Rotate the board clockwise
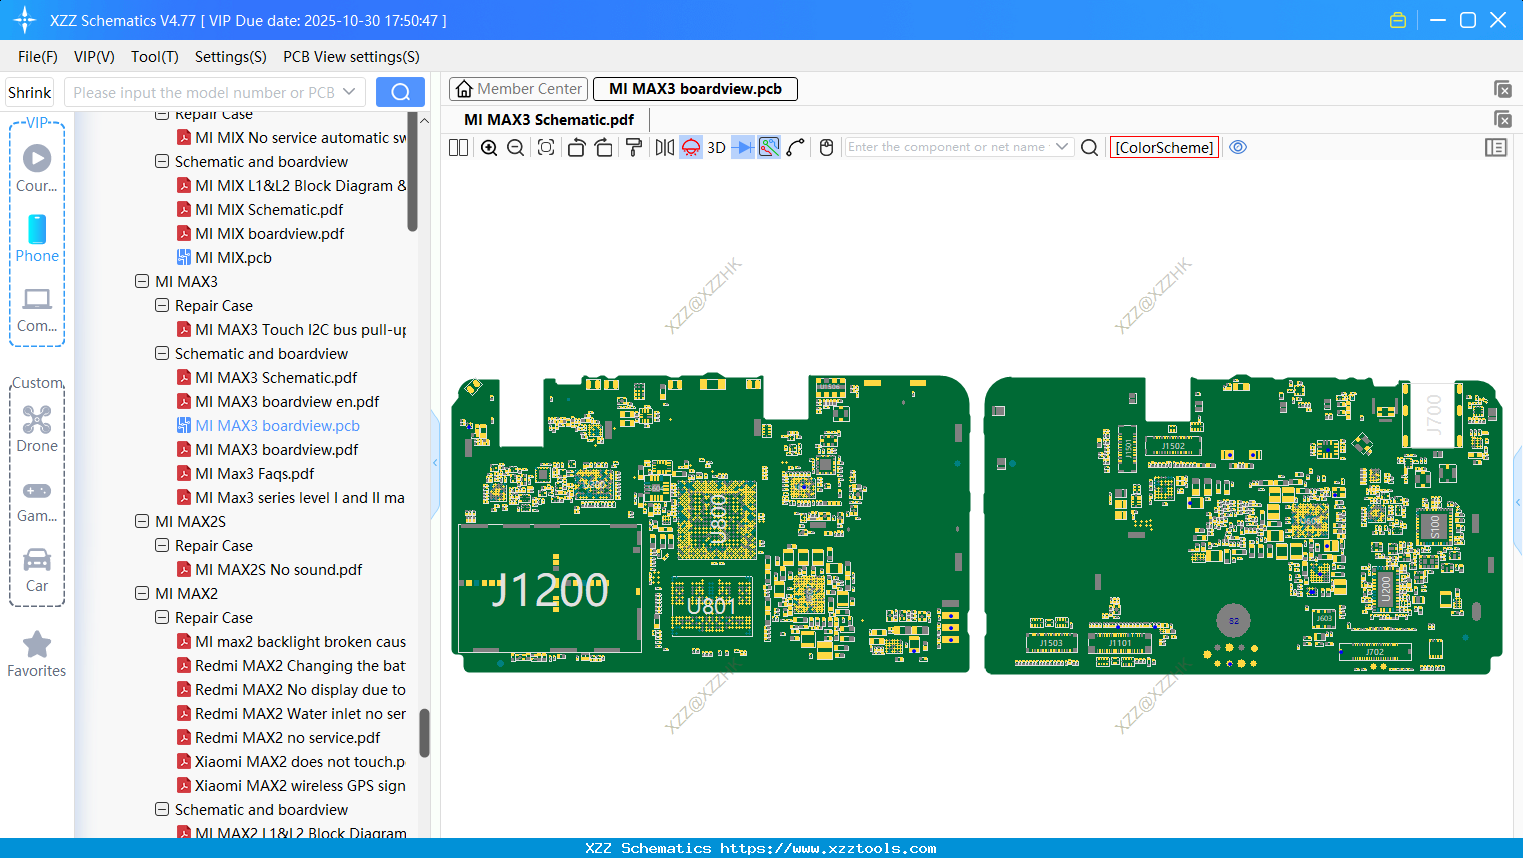Screen dimensions: 1523x858 click(604, 147)
